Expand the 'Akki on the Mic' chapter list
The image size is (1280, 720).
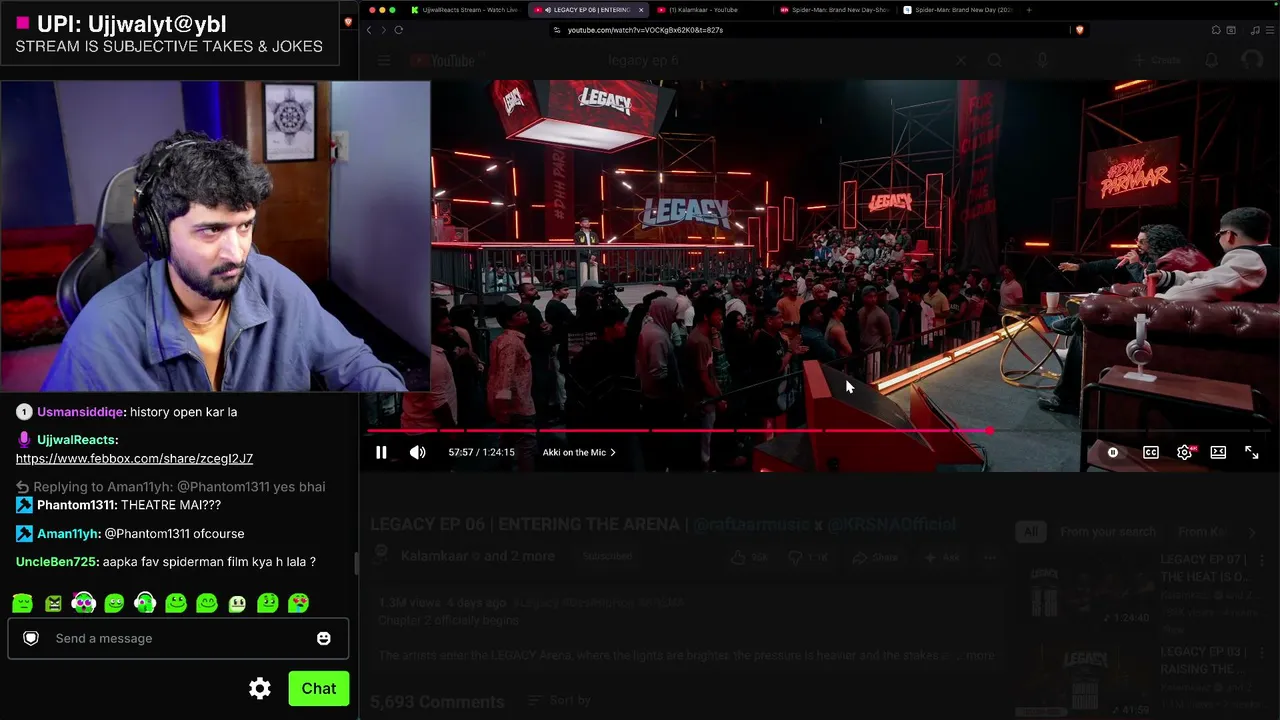[x=579, y=452]
